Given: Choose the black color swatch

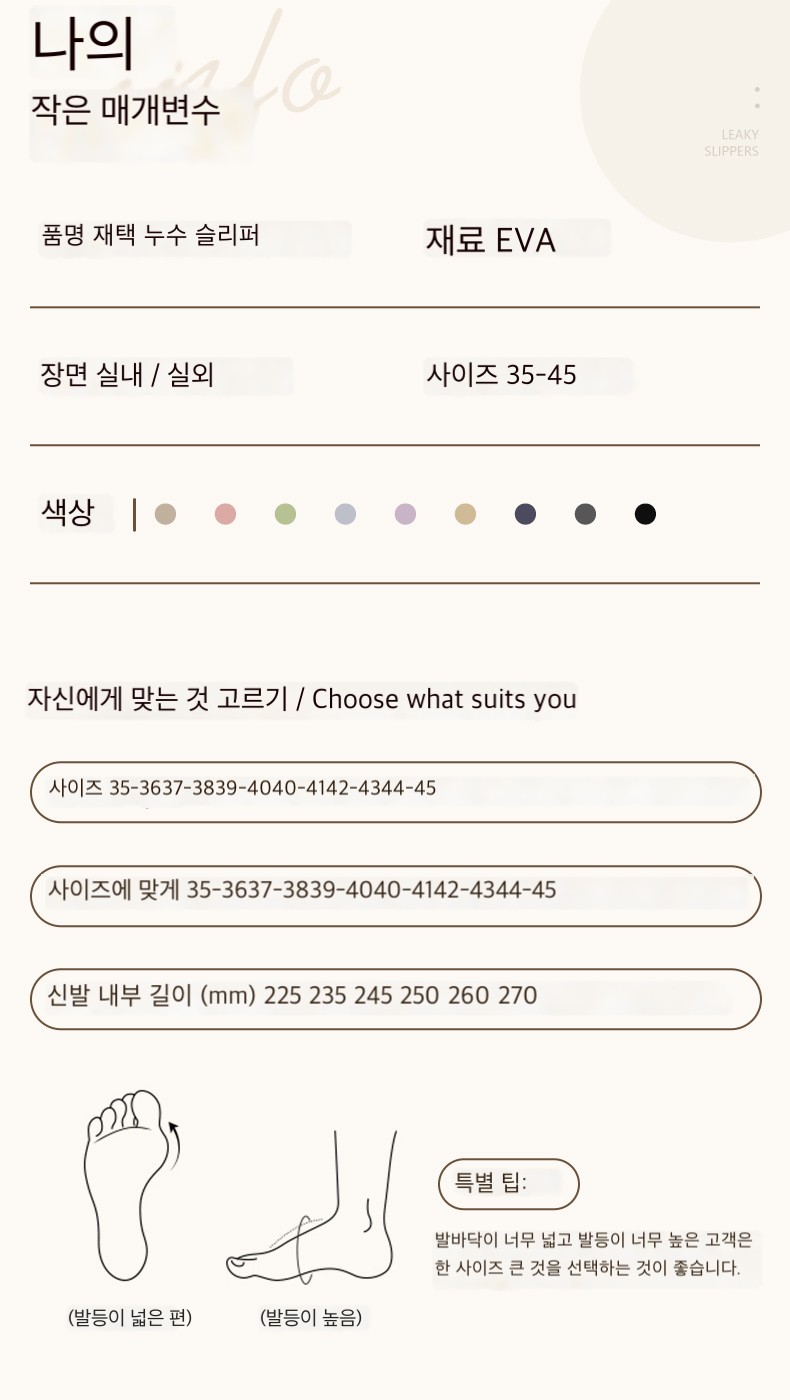Looking at the screenshot, I should point(645,514).
